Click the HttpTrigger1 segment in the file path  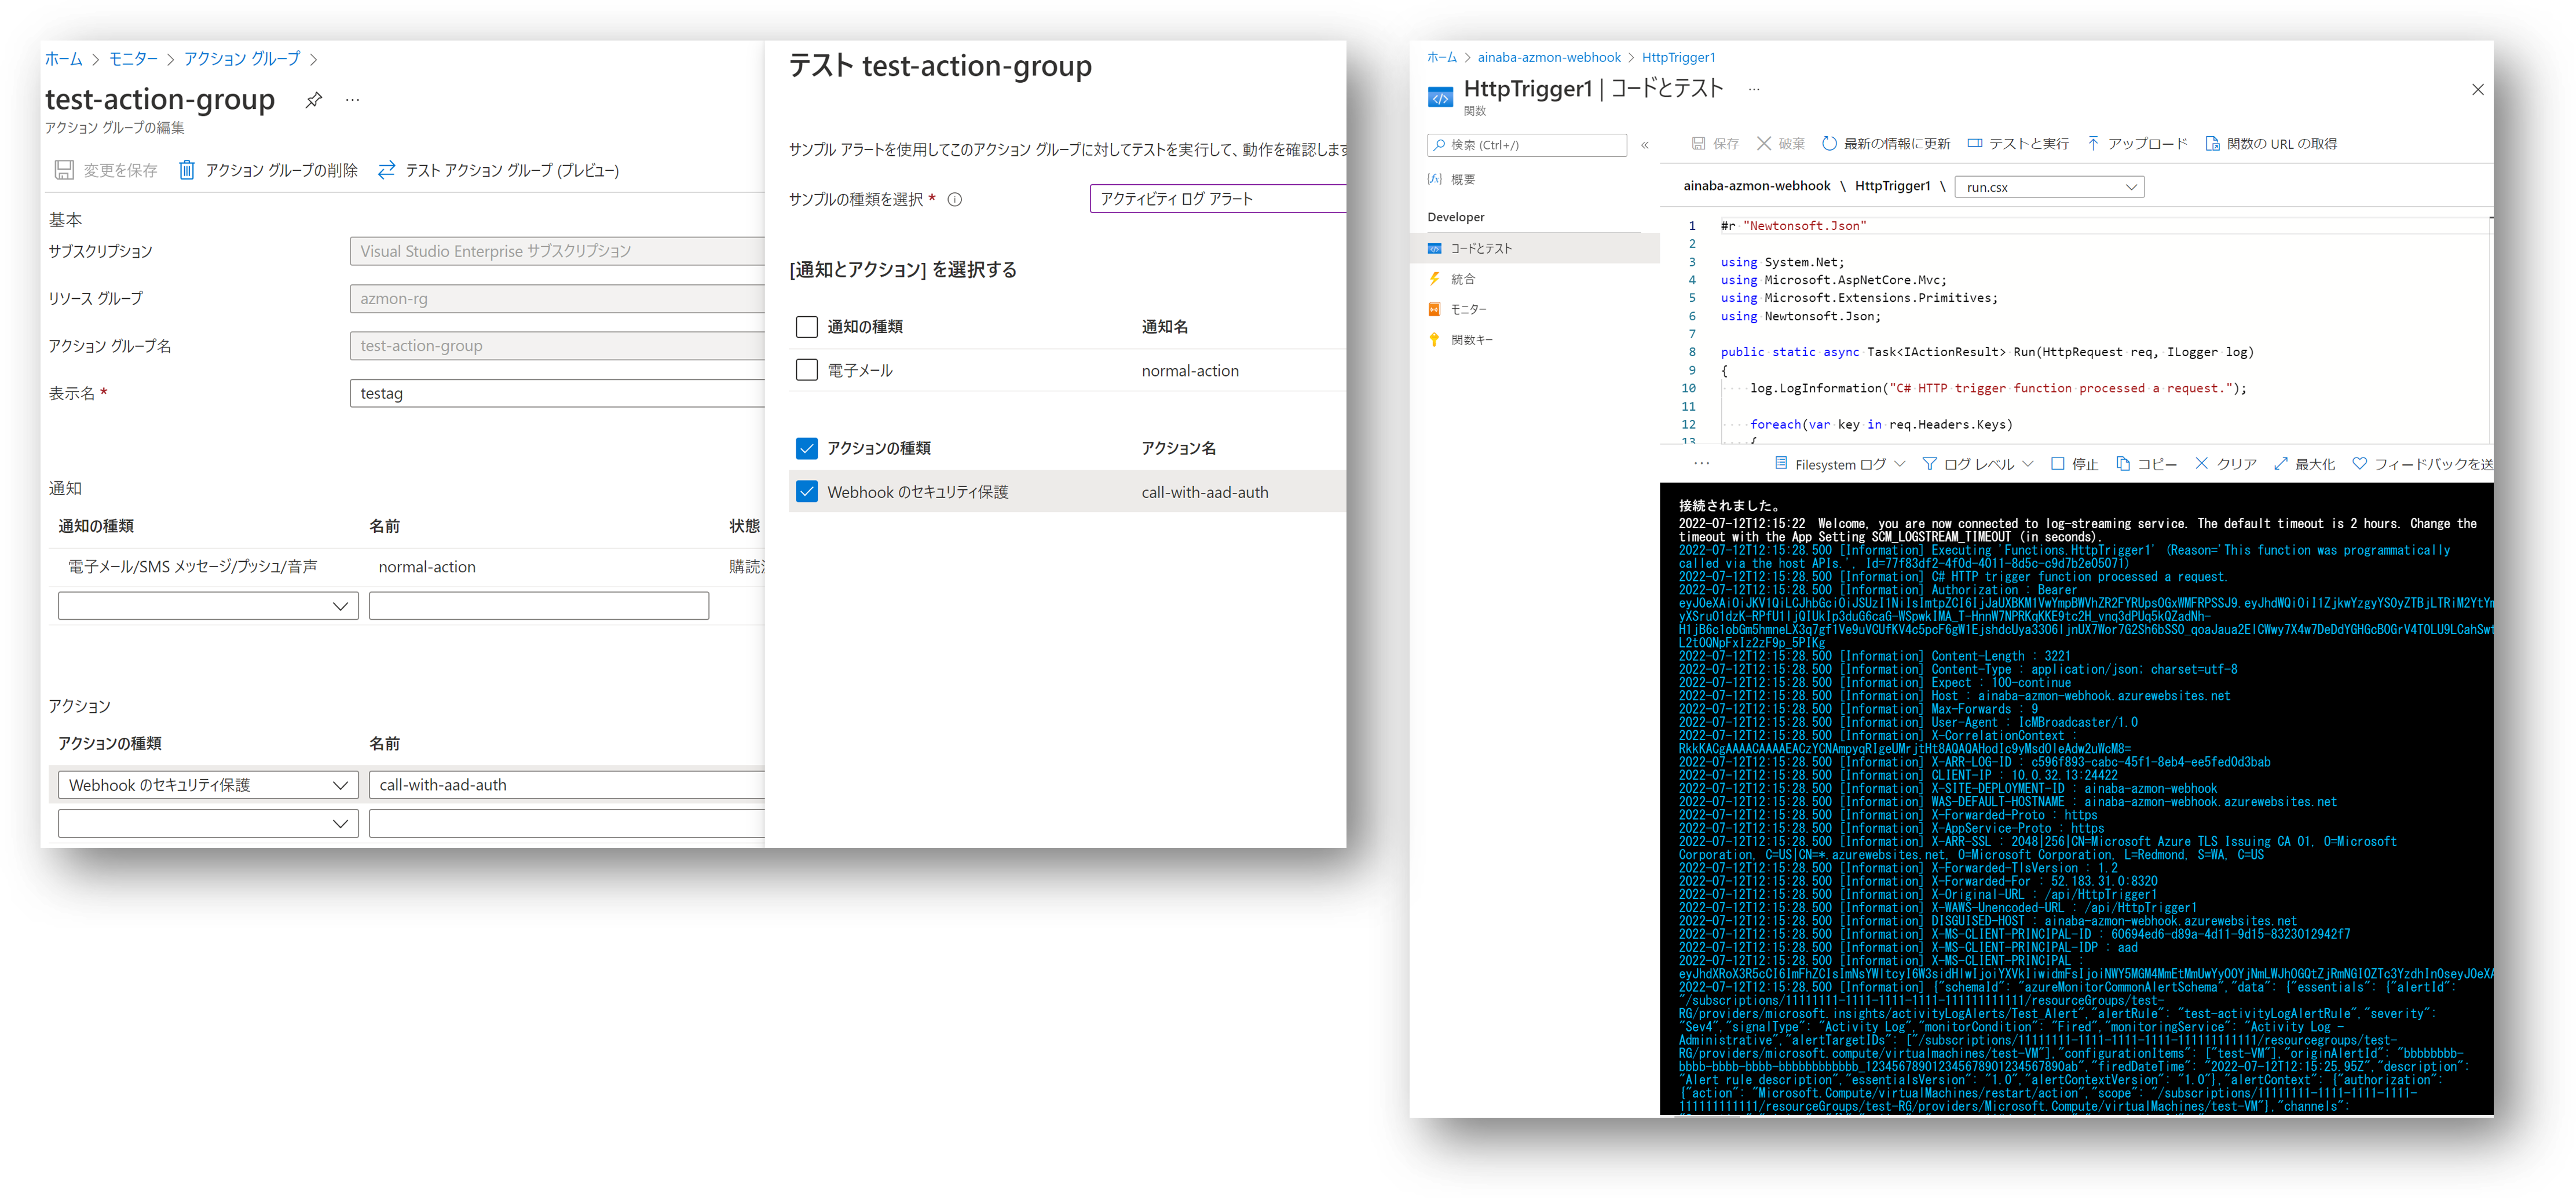[1893, 186]
